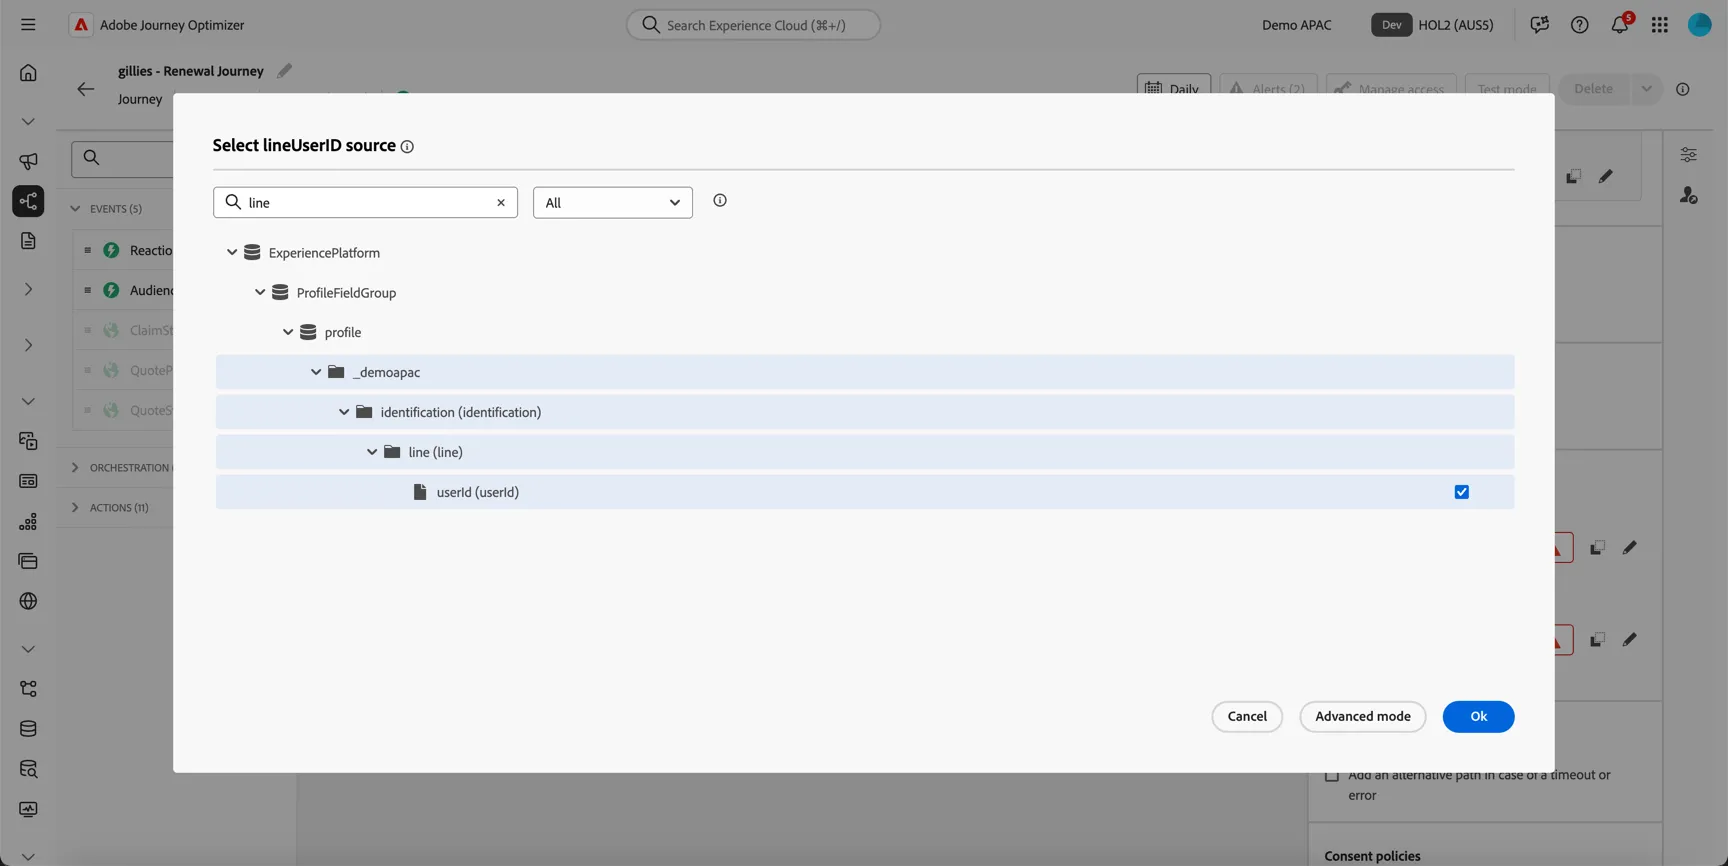Screen dimensions: 1728x866
Task: Select the userId (userId) row label
Action: [x=478, y=492]
